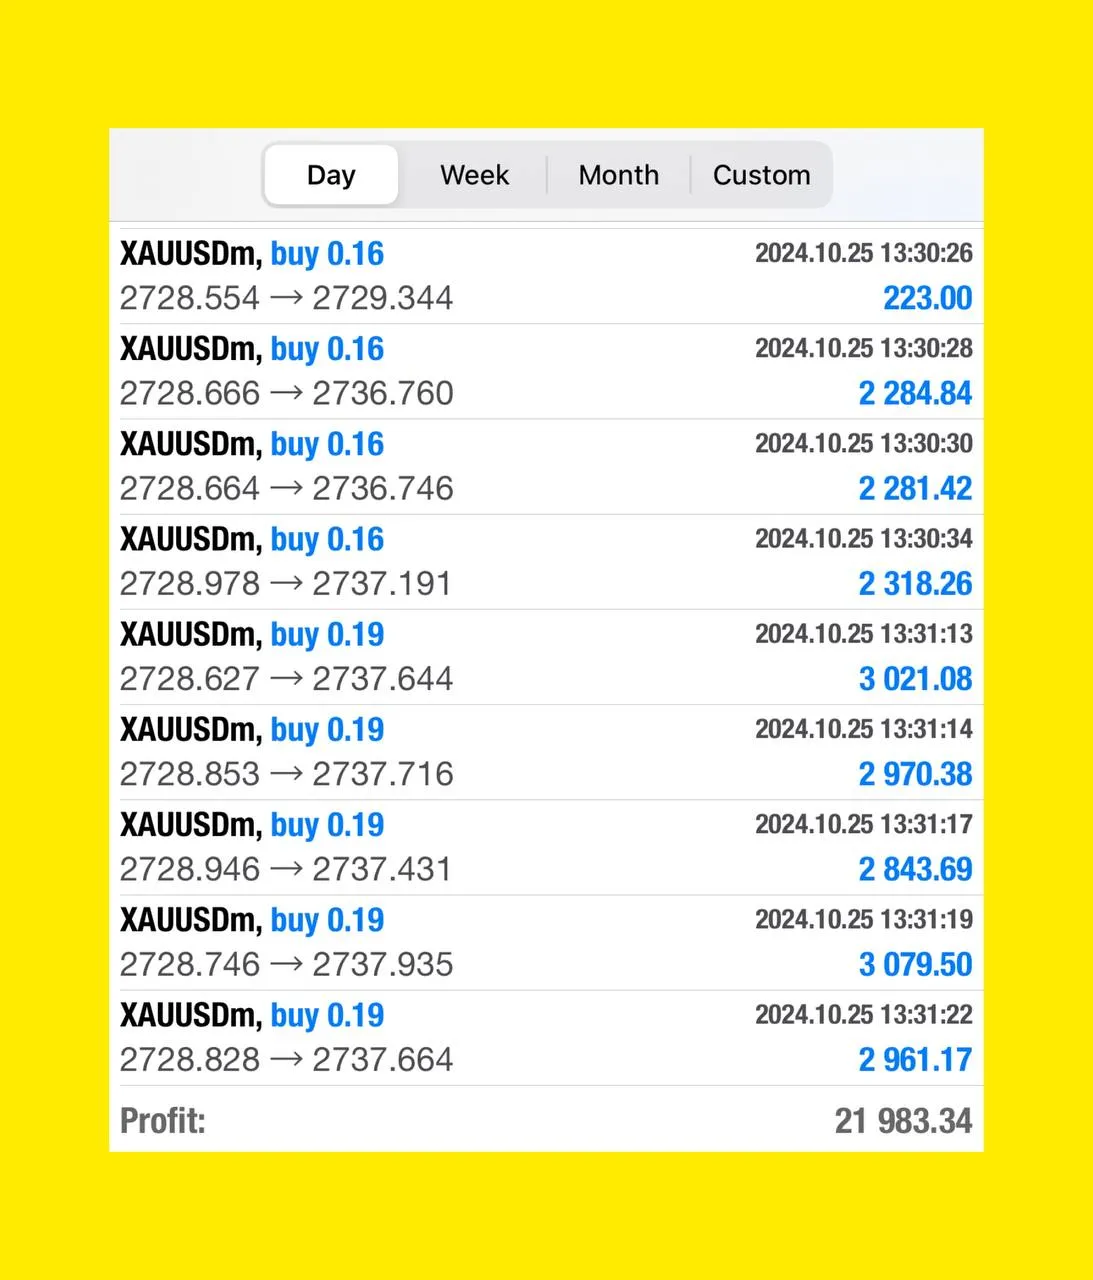
Task: Click the price 2728.554 in the first trade
Action: click(190, 298)
